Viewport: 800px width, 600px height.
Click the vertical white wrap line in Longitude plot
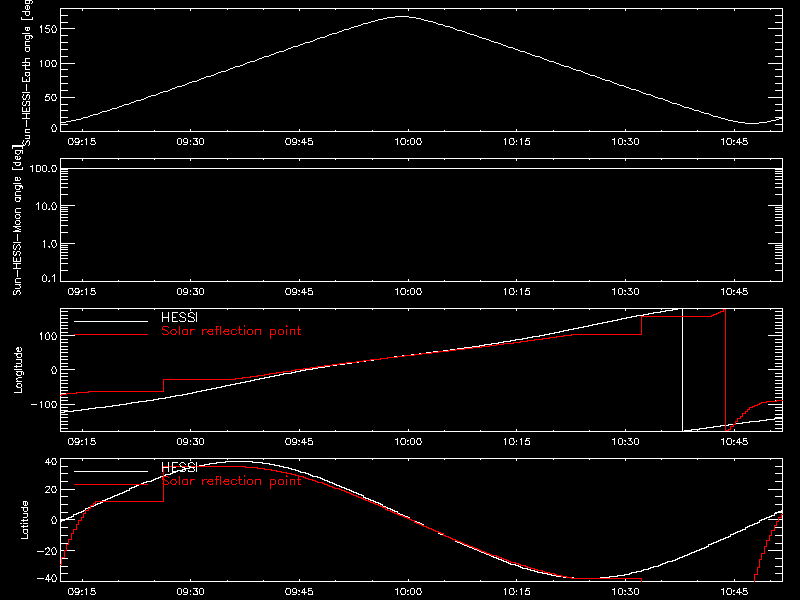pos(682,370)
